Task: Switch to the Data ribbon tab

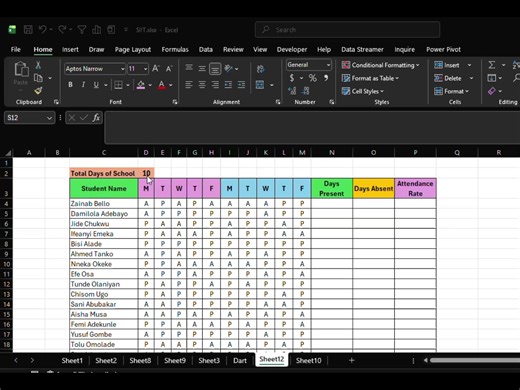Action: pos(206,49)
